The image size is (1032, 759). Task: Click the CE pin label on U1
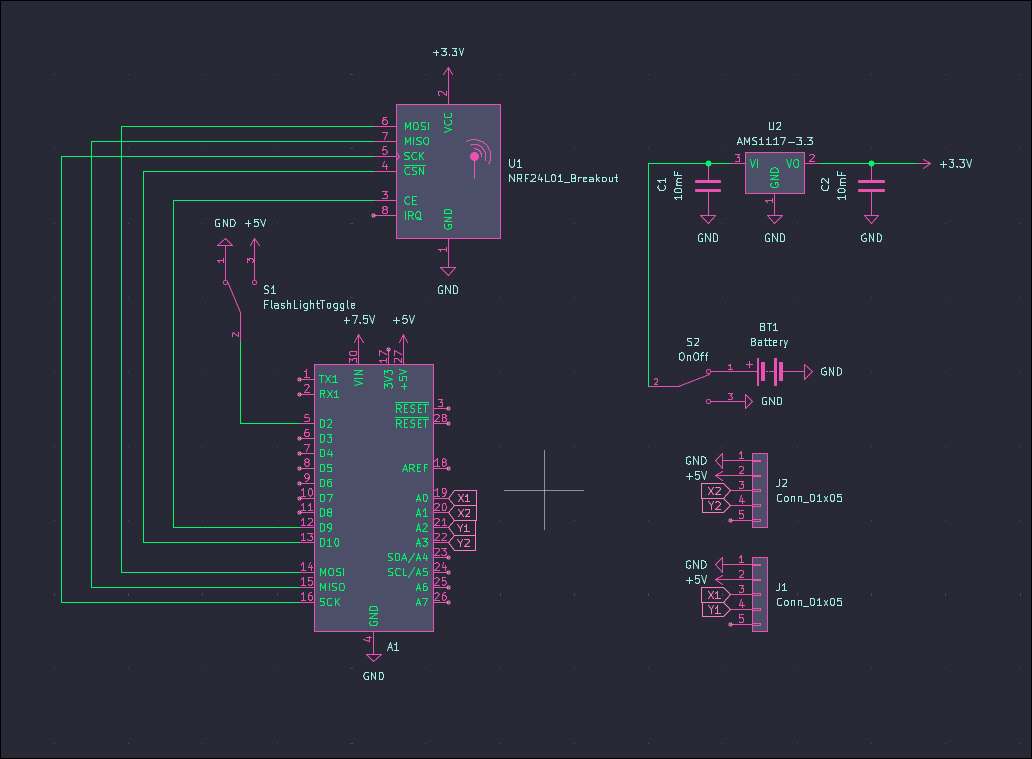(410, 201)
